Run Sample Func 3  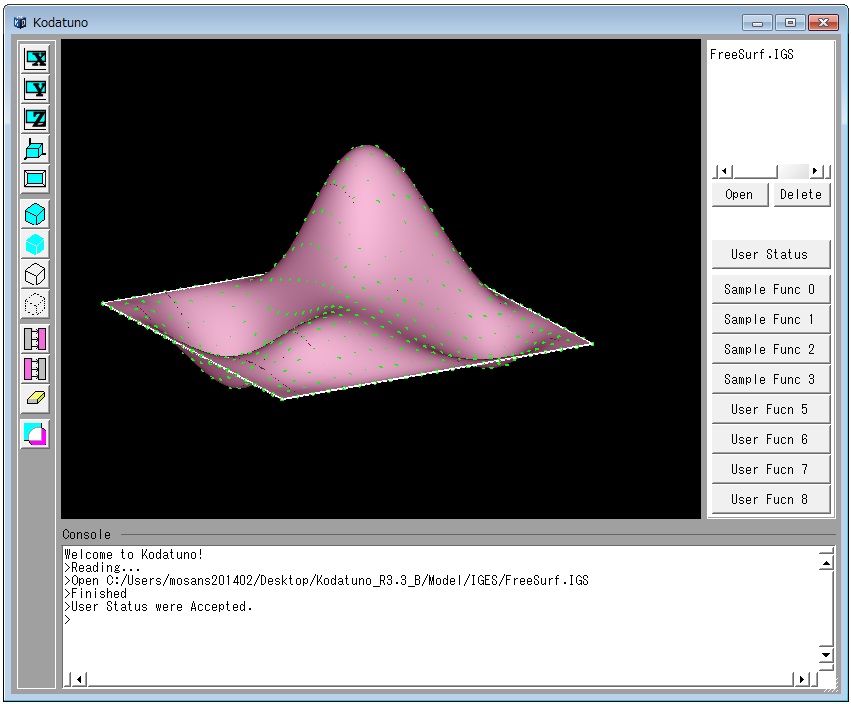click(770, 380)
